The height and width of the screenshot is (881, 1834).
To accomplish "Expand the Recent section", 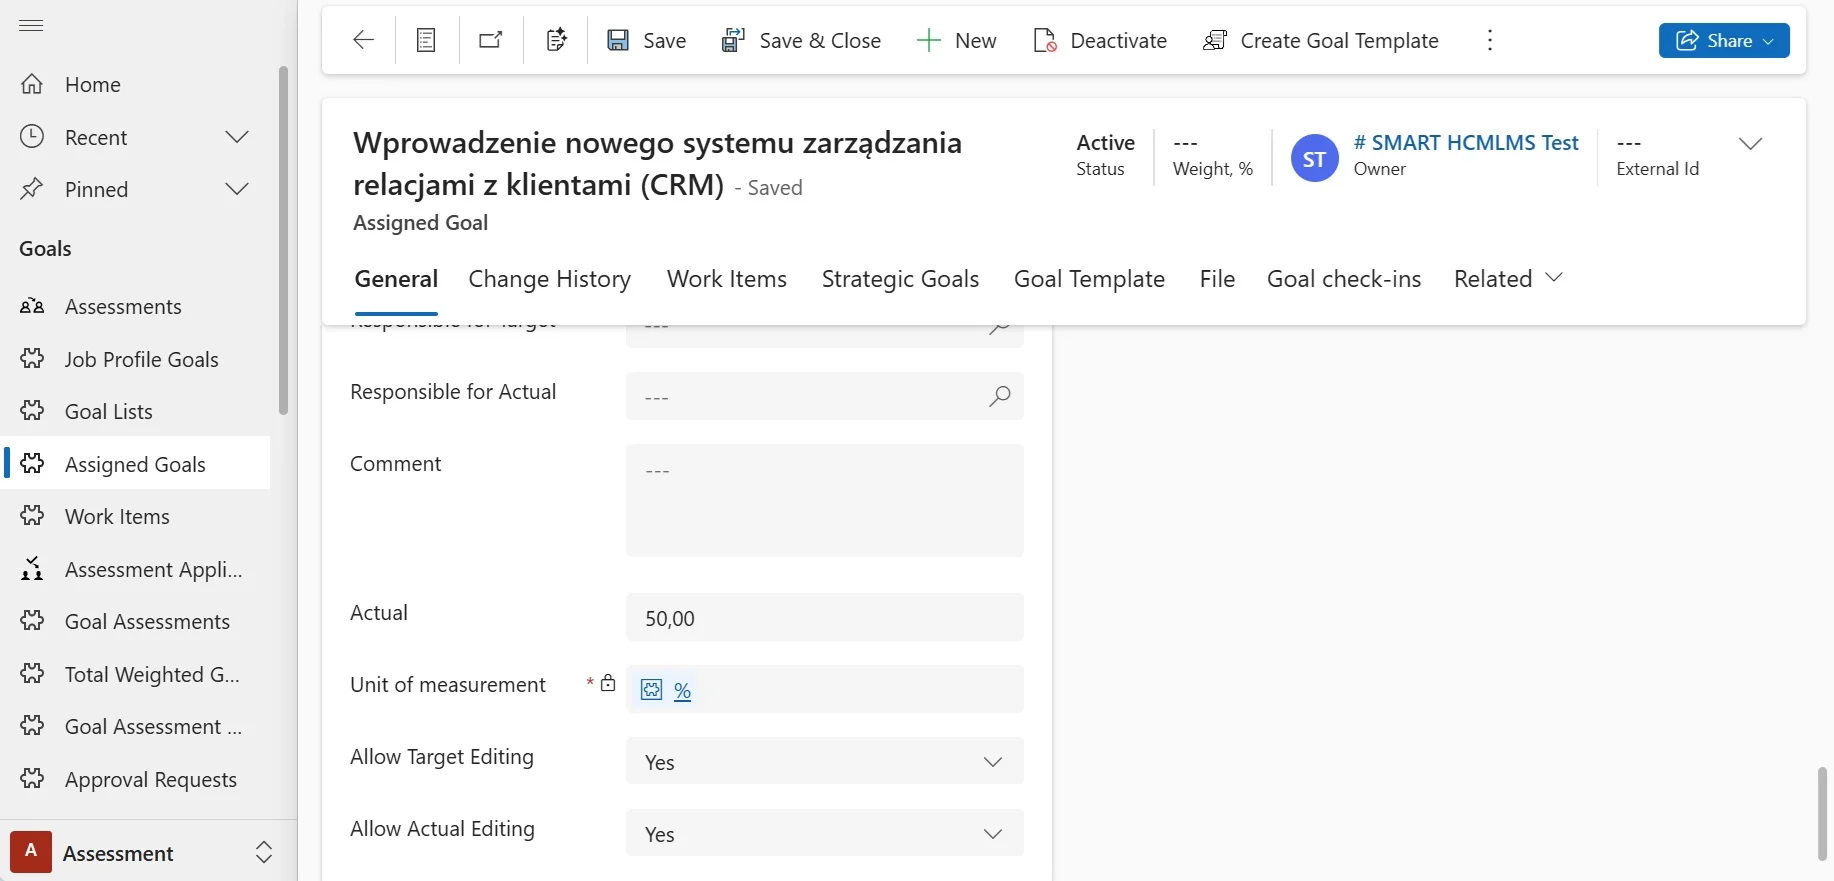I will 237,137.
